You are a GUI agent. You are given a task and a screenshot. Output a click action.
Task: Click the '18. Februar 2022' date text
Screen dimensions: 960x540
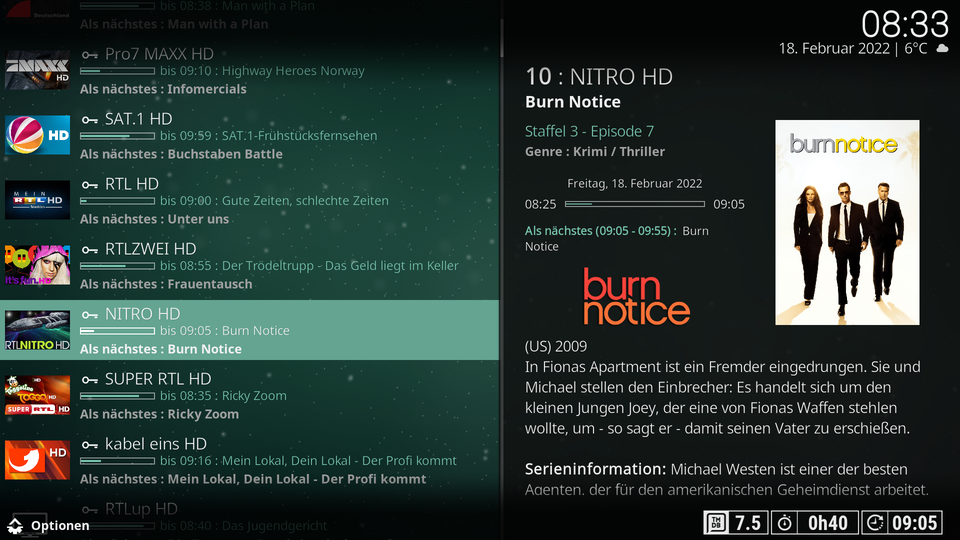tap(834, 48)
